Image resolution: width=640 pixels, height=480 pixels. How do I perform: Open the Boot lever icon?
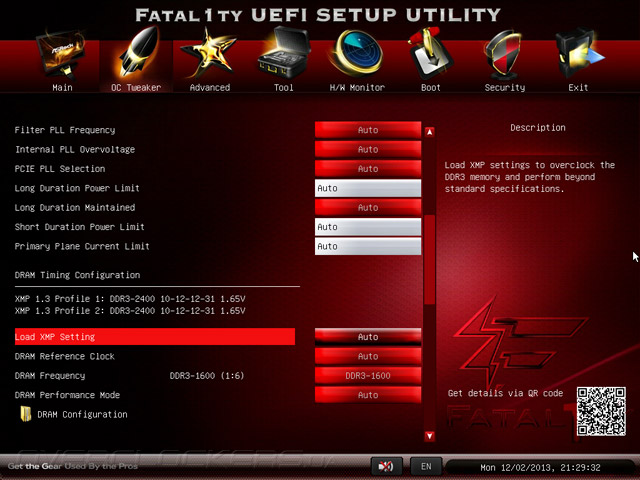coord(429,54)
